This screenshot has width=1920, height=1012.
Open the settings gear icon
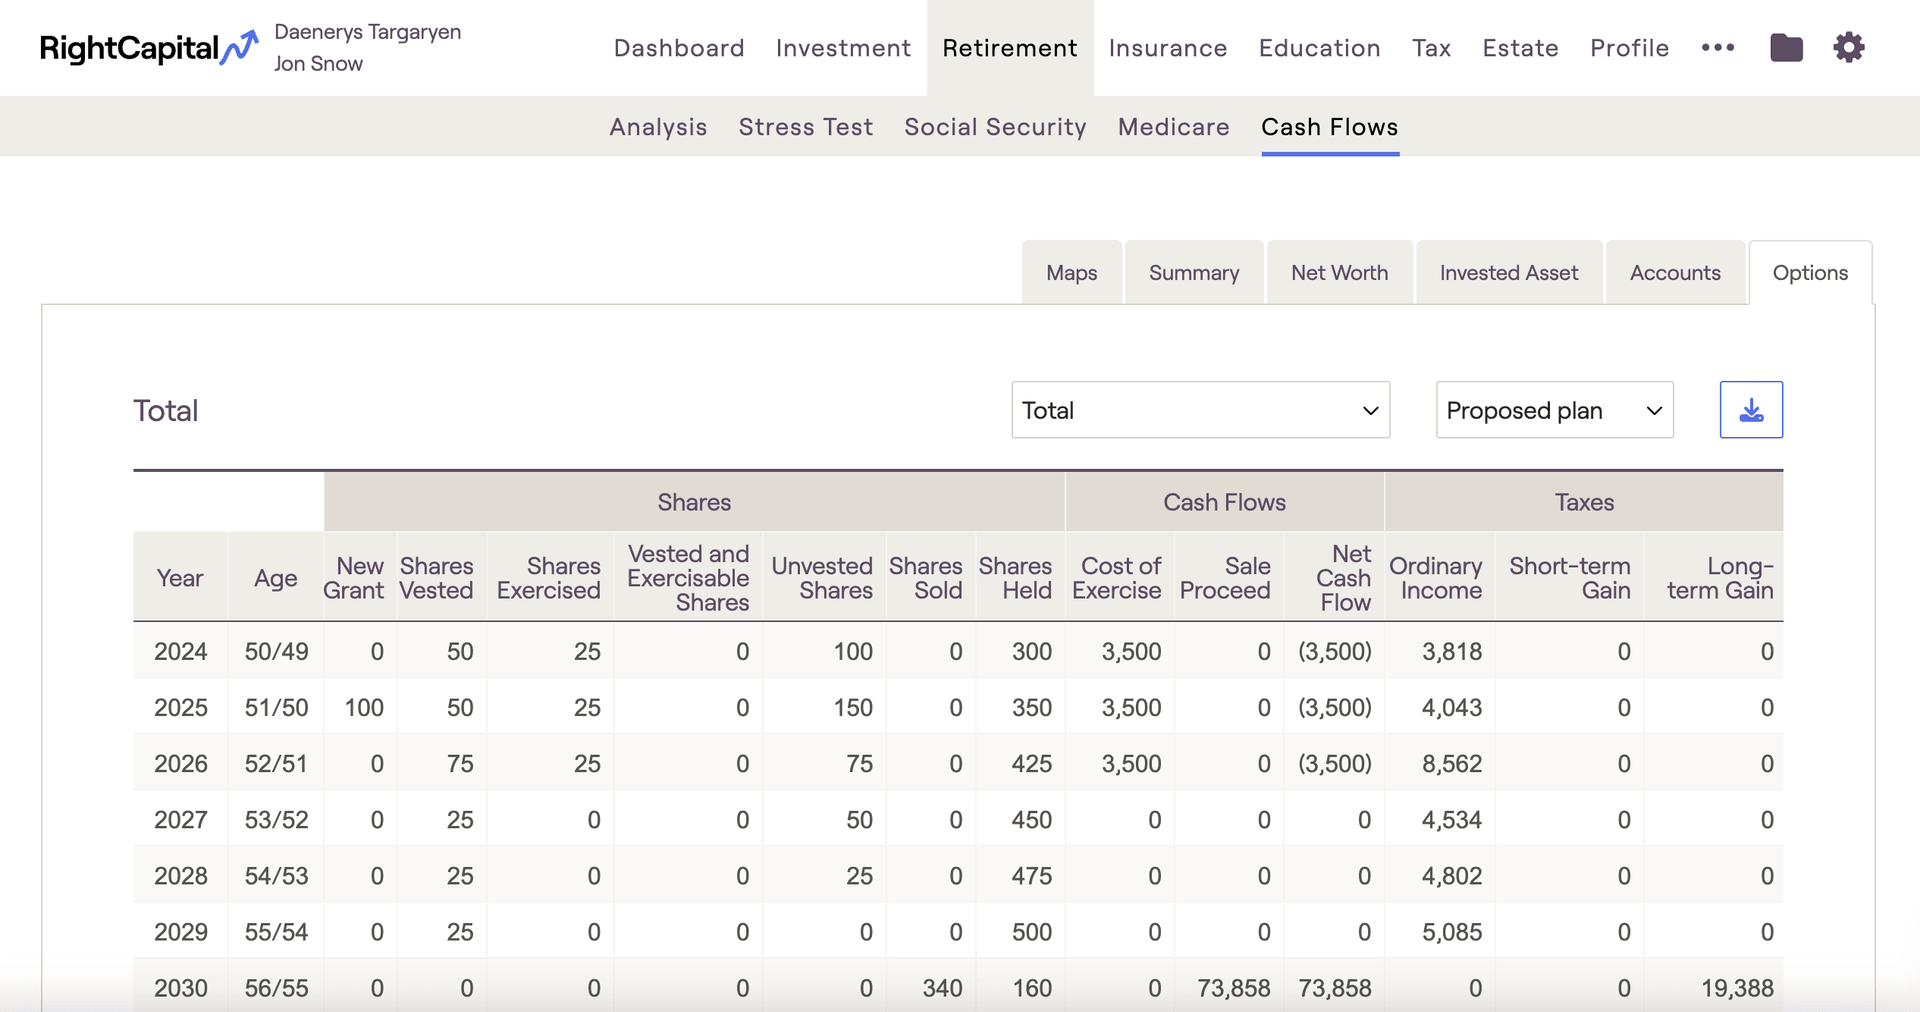(x=1848, y=48)
